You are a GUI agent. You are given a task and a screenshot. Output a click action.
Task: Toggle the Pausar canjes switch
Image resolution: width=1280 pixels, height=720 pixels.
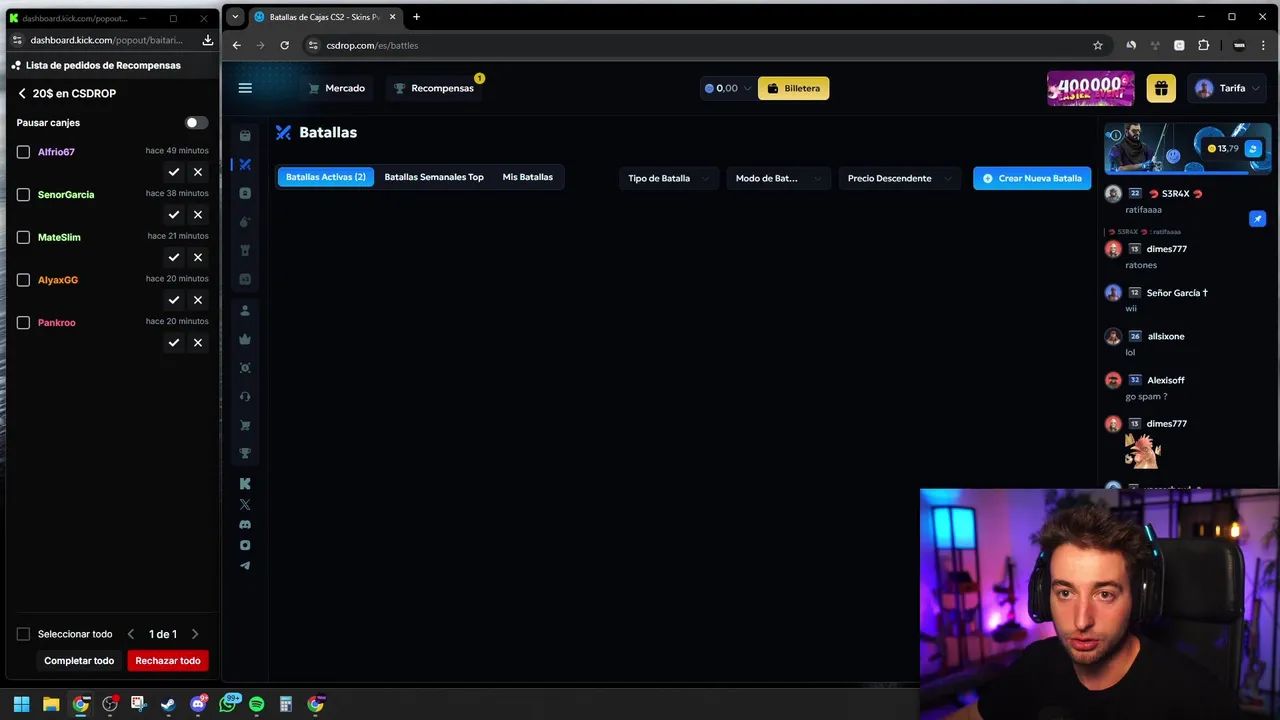[x=196, y=123]
